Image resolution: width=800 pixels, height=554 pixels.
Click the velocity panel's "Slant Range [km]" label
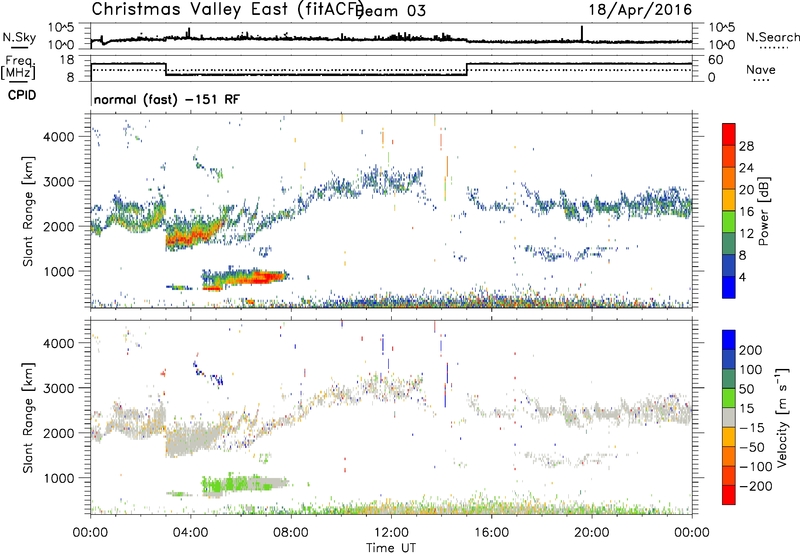point(28,417)
